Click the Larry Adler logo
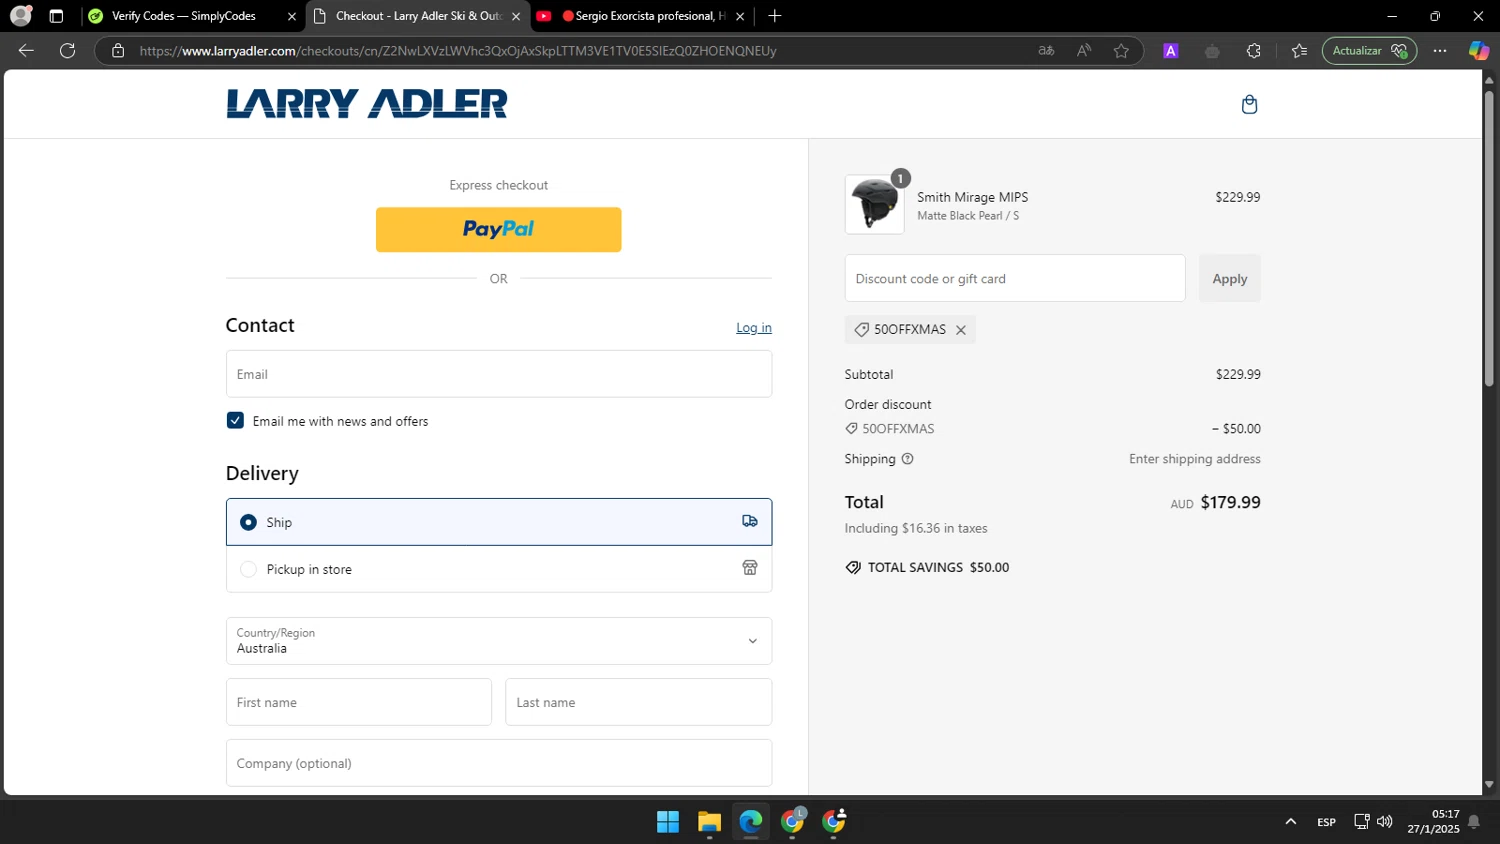 [x=367, y=104]
